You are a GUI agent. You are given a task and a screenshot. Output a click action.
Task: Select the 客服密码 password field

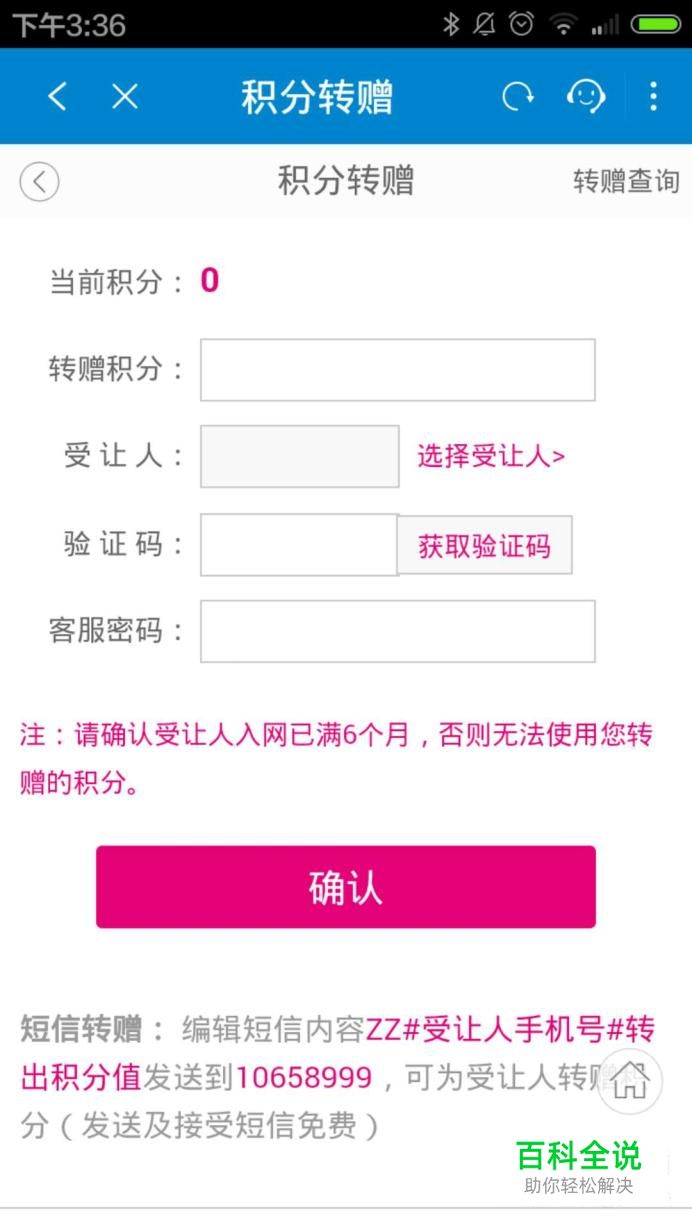point(398,631)
